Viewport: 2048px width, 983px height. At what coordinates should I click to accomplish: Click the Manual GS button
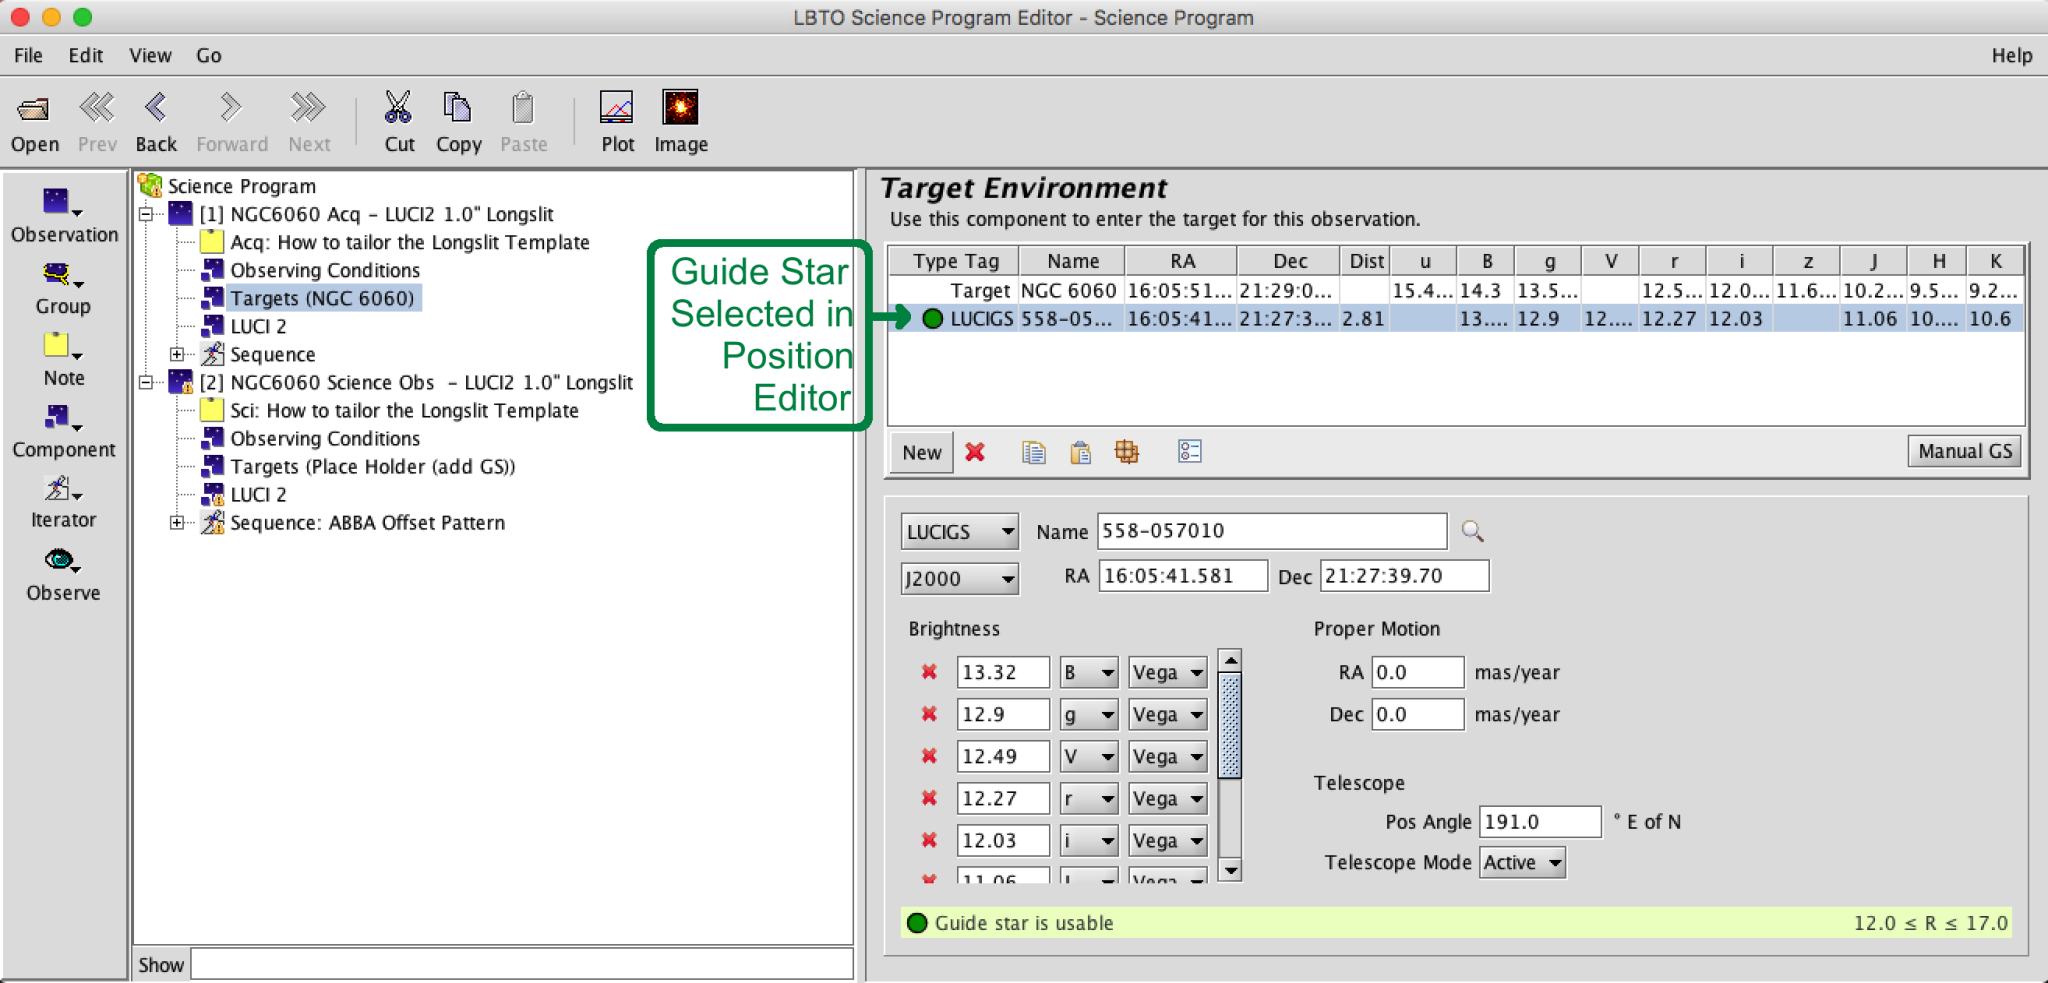point(1964,451)
